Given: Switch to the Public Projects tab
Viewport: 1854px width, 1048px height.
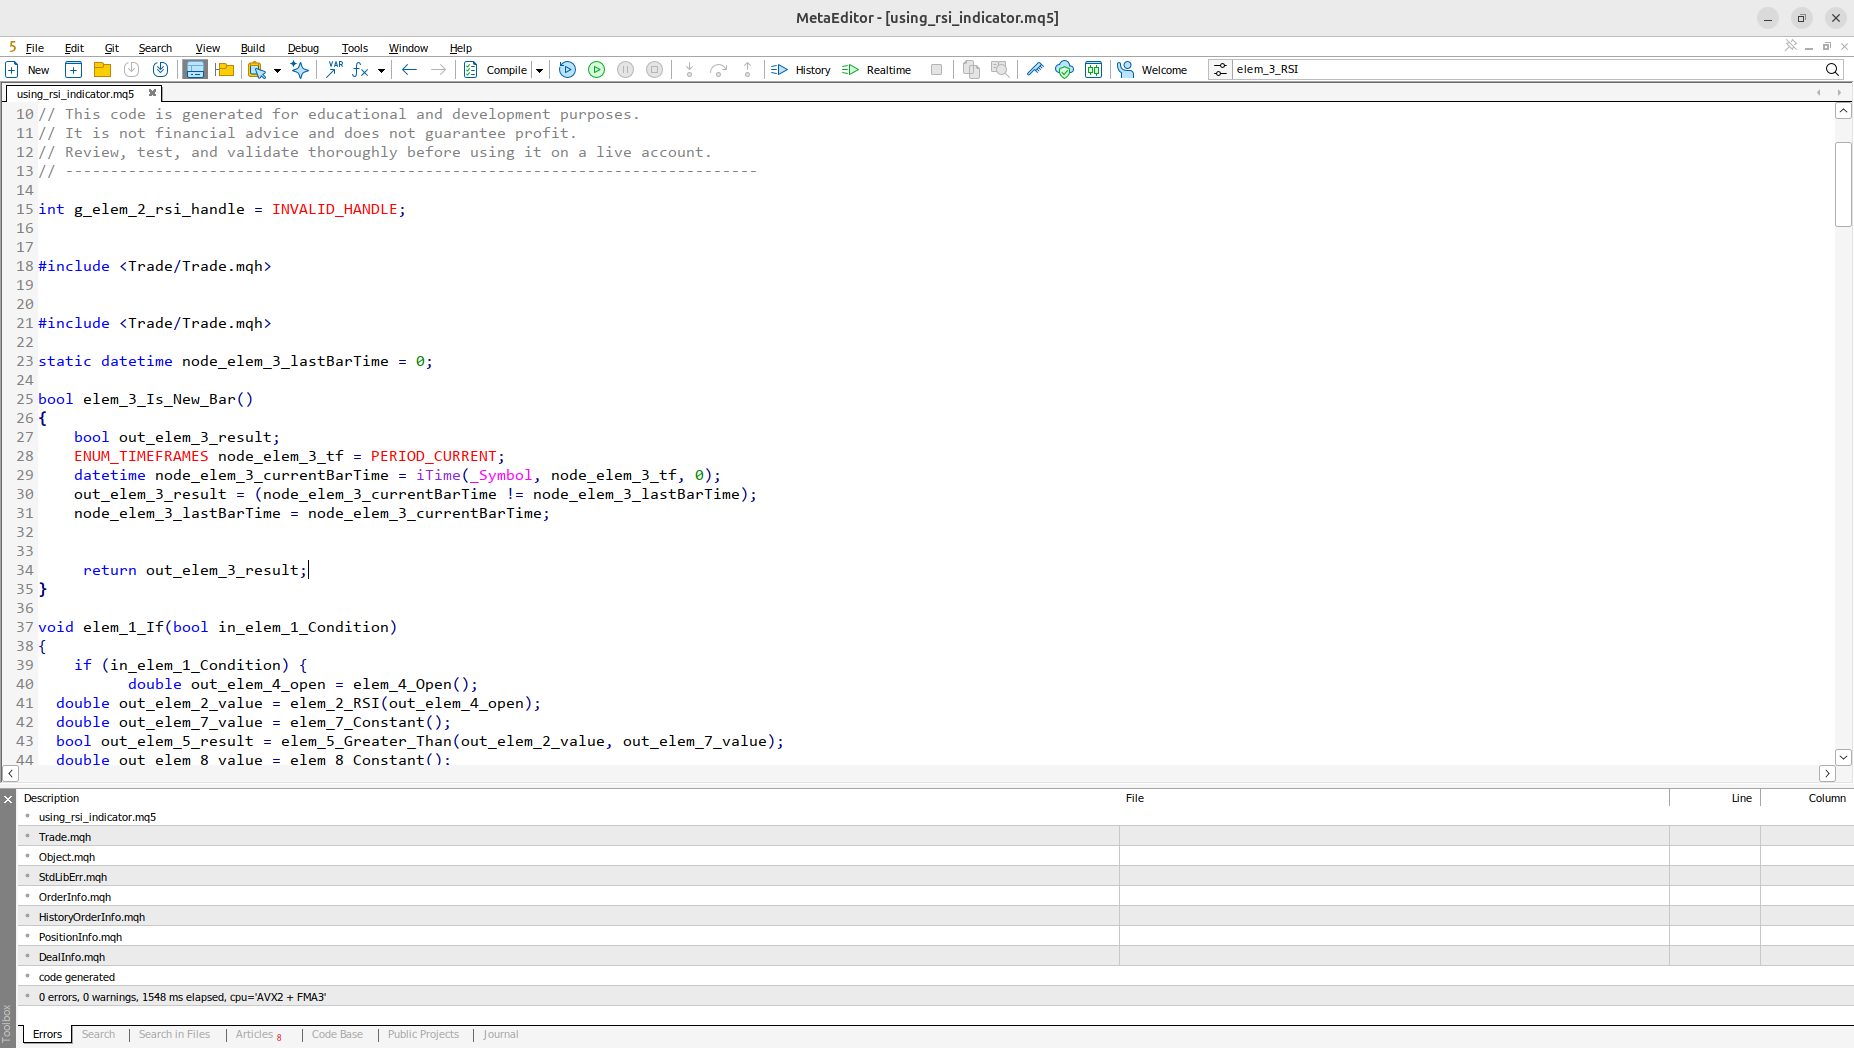Looking at the screenshot, I should (x=423, y=1034).
